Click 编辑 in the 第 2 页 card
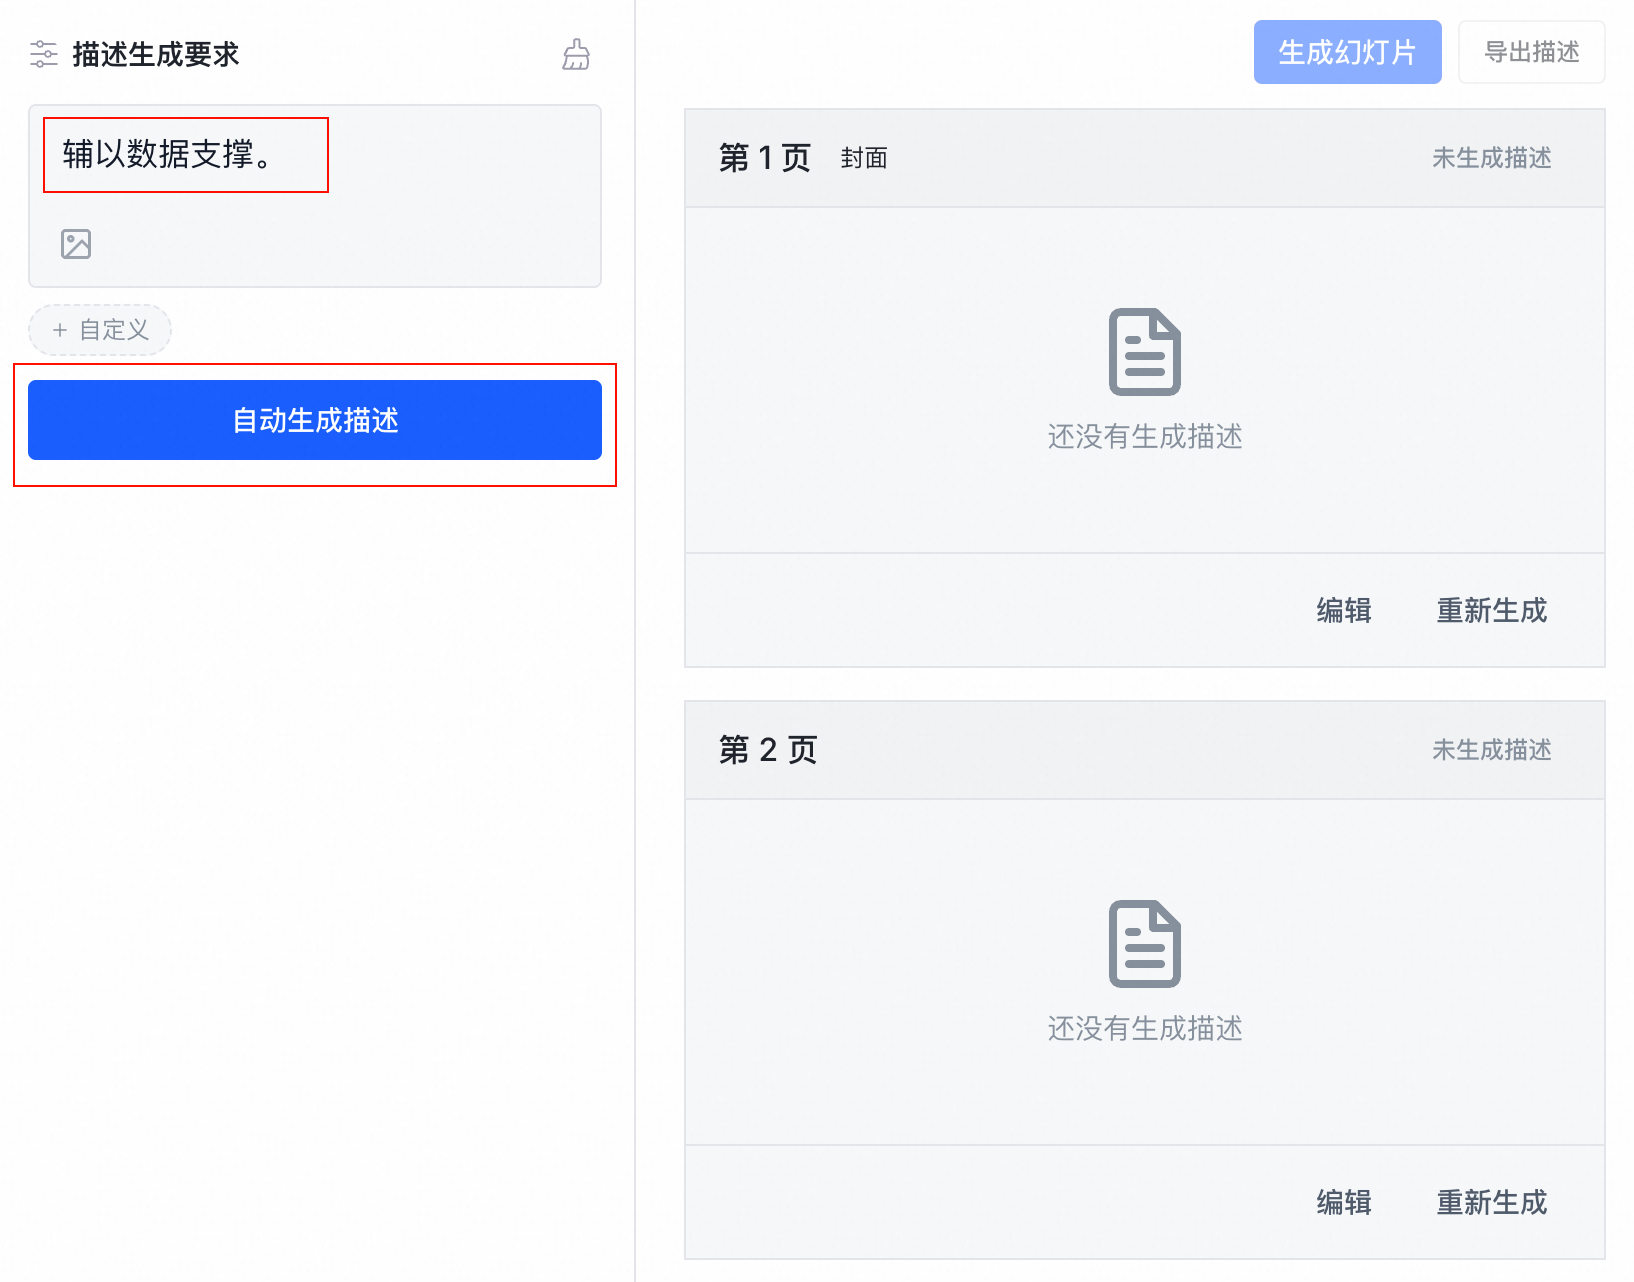Screen dimensions: 1634x1282 pos(1344,1202)
